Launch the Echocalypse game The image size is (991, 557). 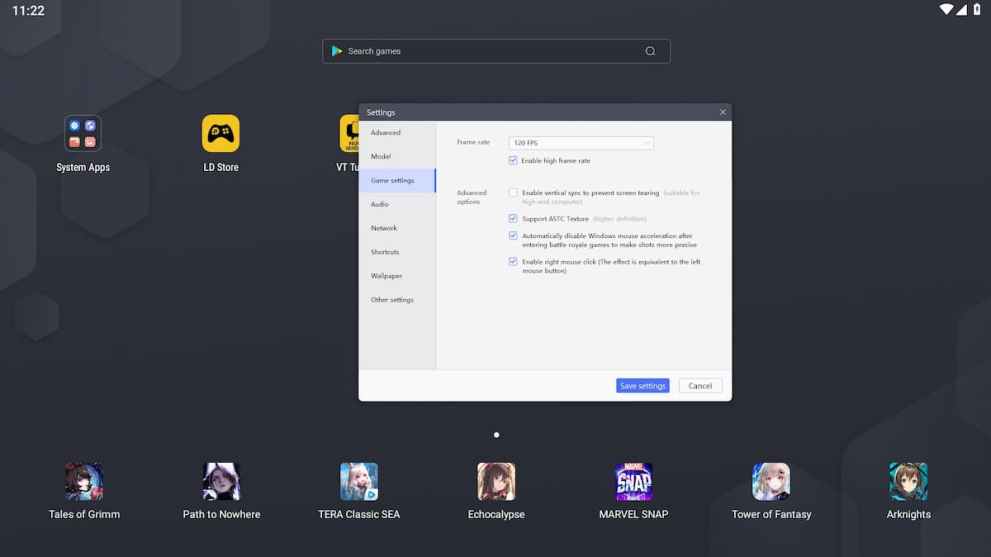[496, 482]
